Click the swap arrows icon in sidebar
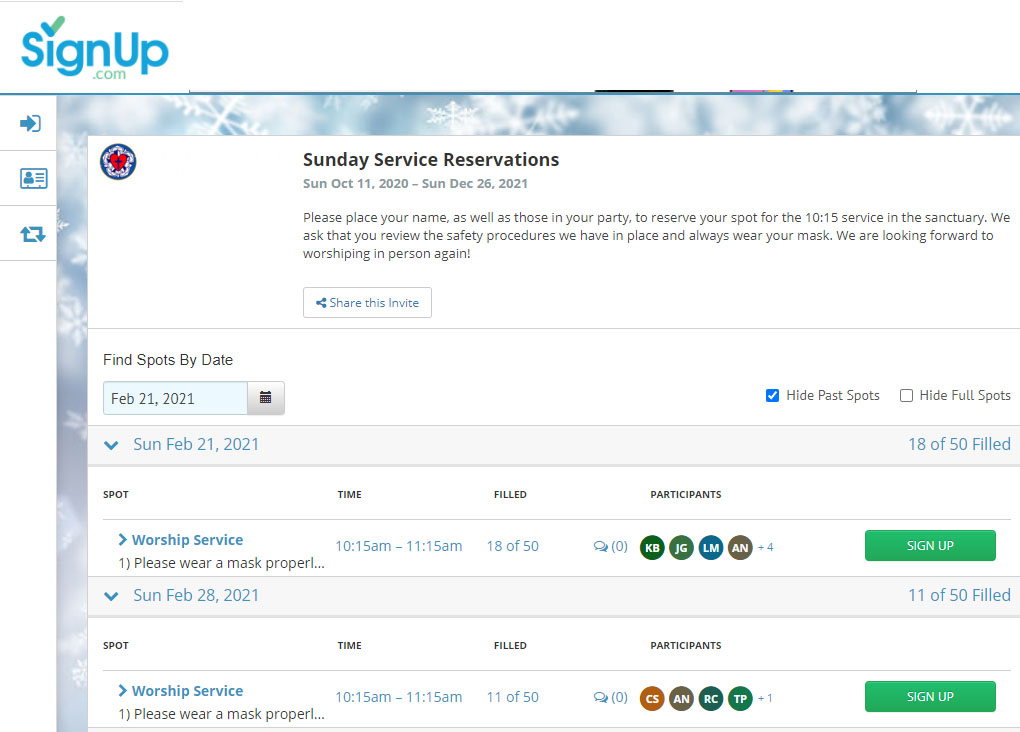1020x732 pixels. (x=33, y=234)
